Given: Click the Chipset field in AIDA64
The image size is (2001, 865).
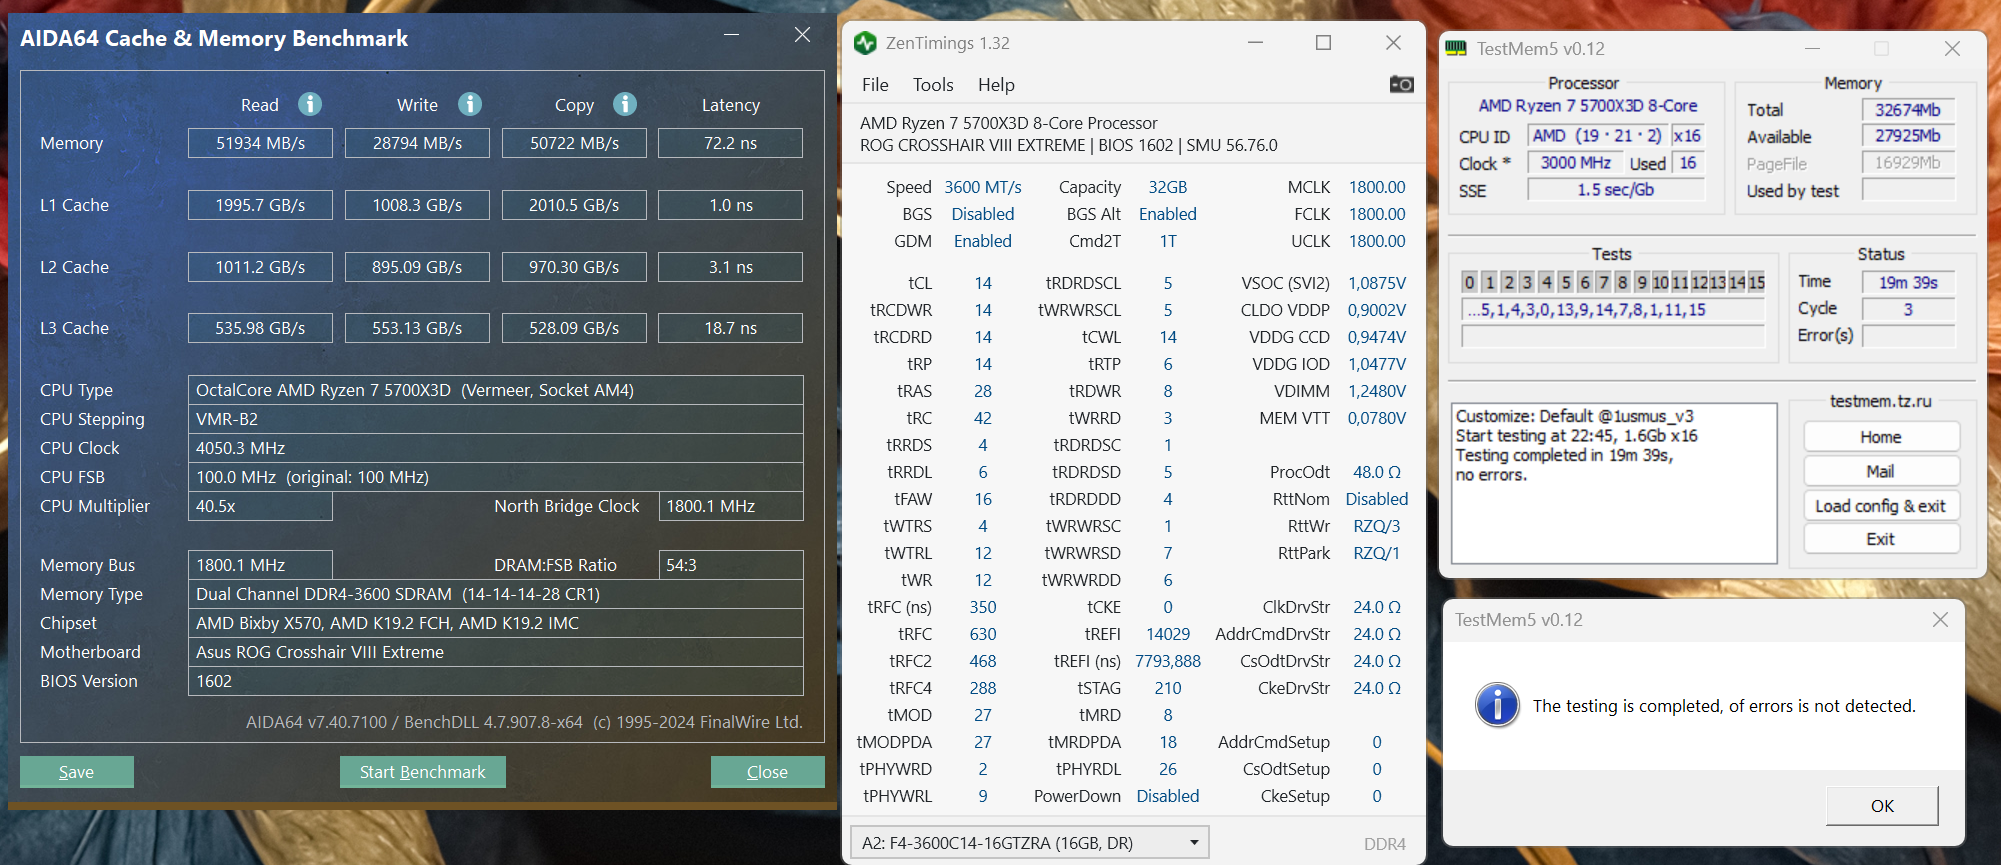Looking at the screenshot, I should 496,623.
